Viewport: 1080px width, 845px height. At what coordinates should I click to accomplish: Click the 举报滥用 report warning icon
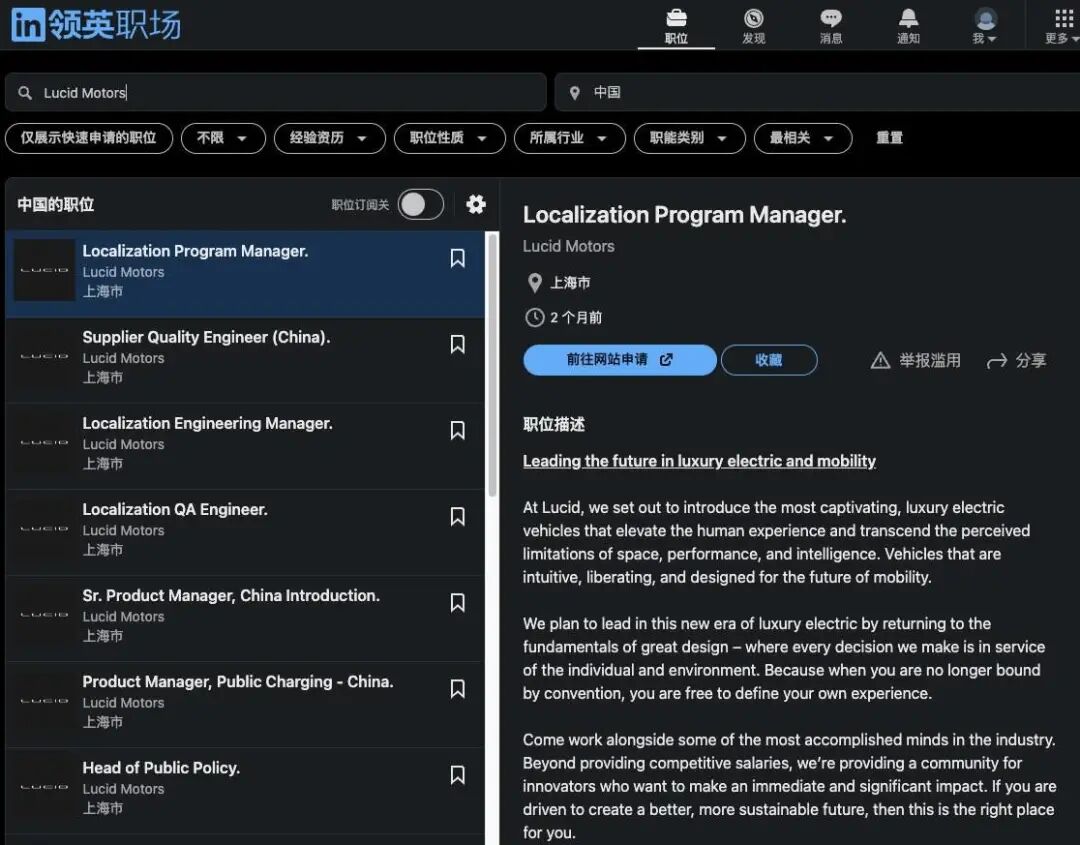(880, 360)
